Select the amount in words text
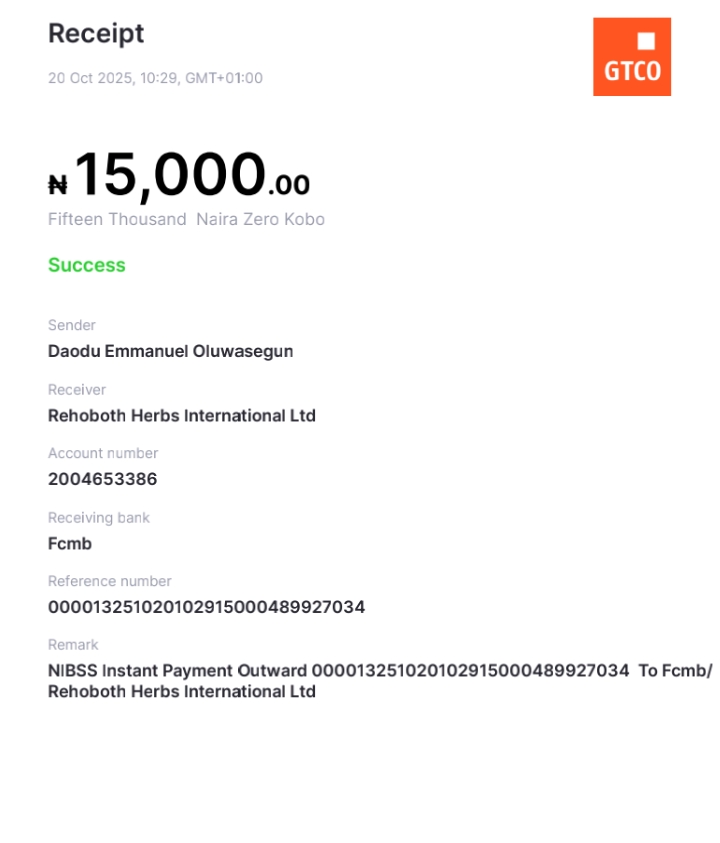The width and height of the screenshot is (720, 843). coord(186,219)
